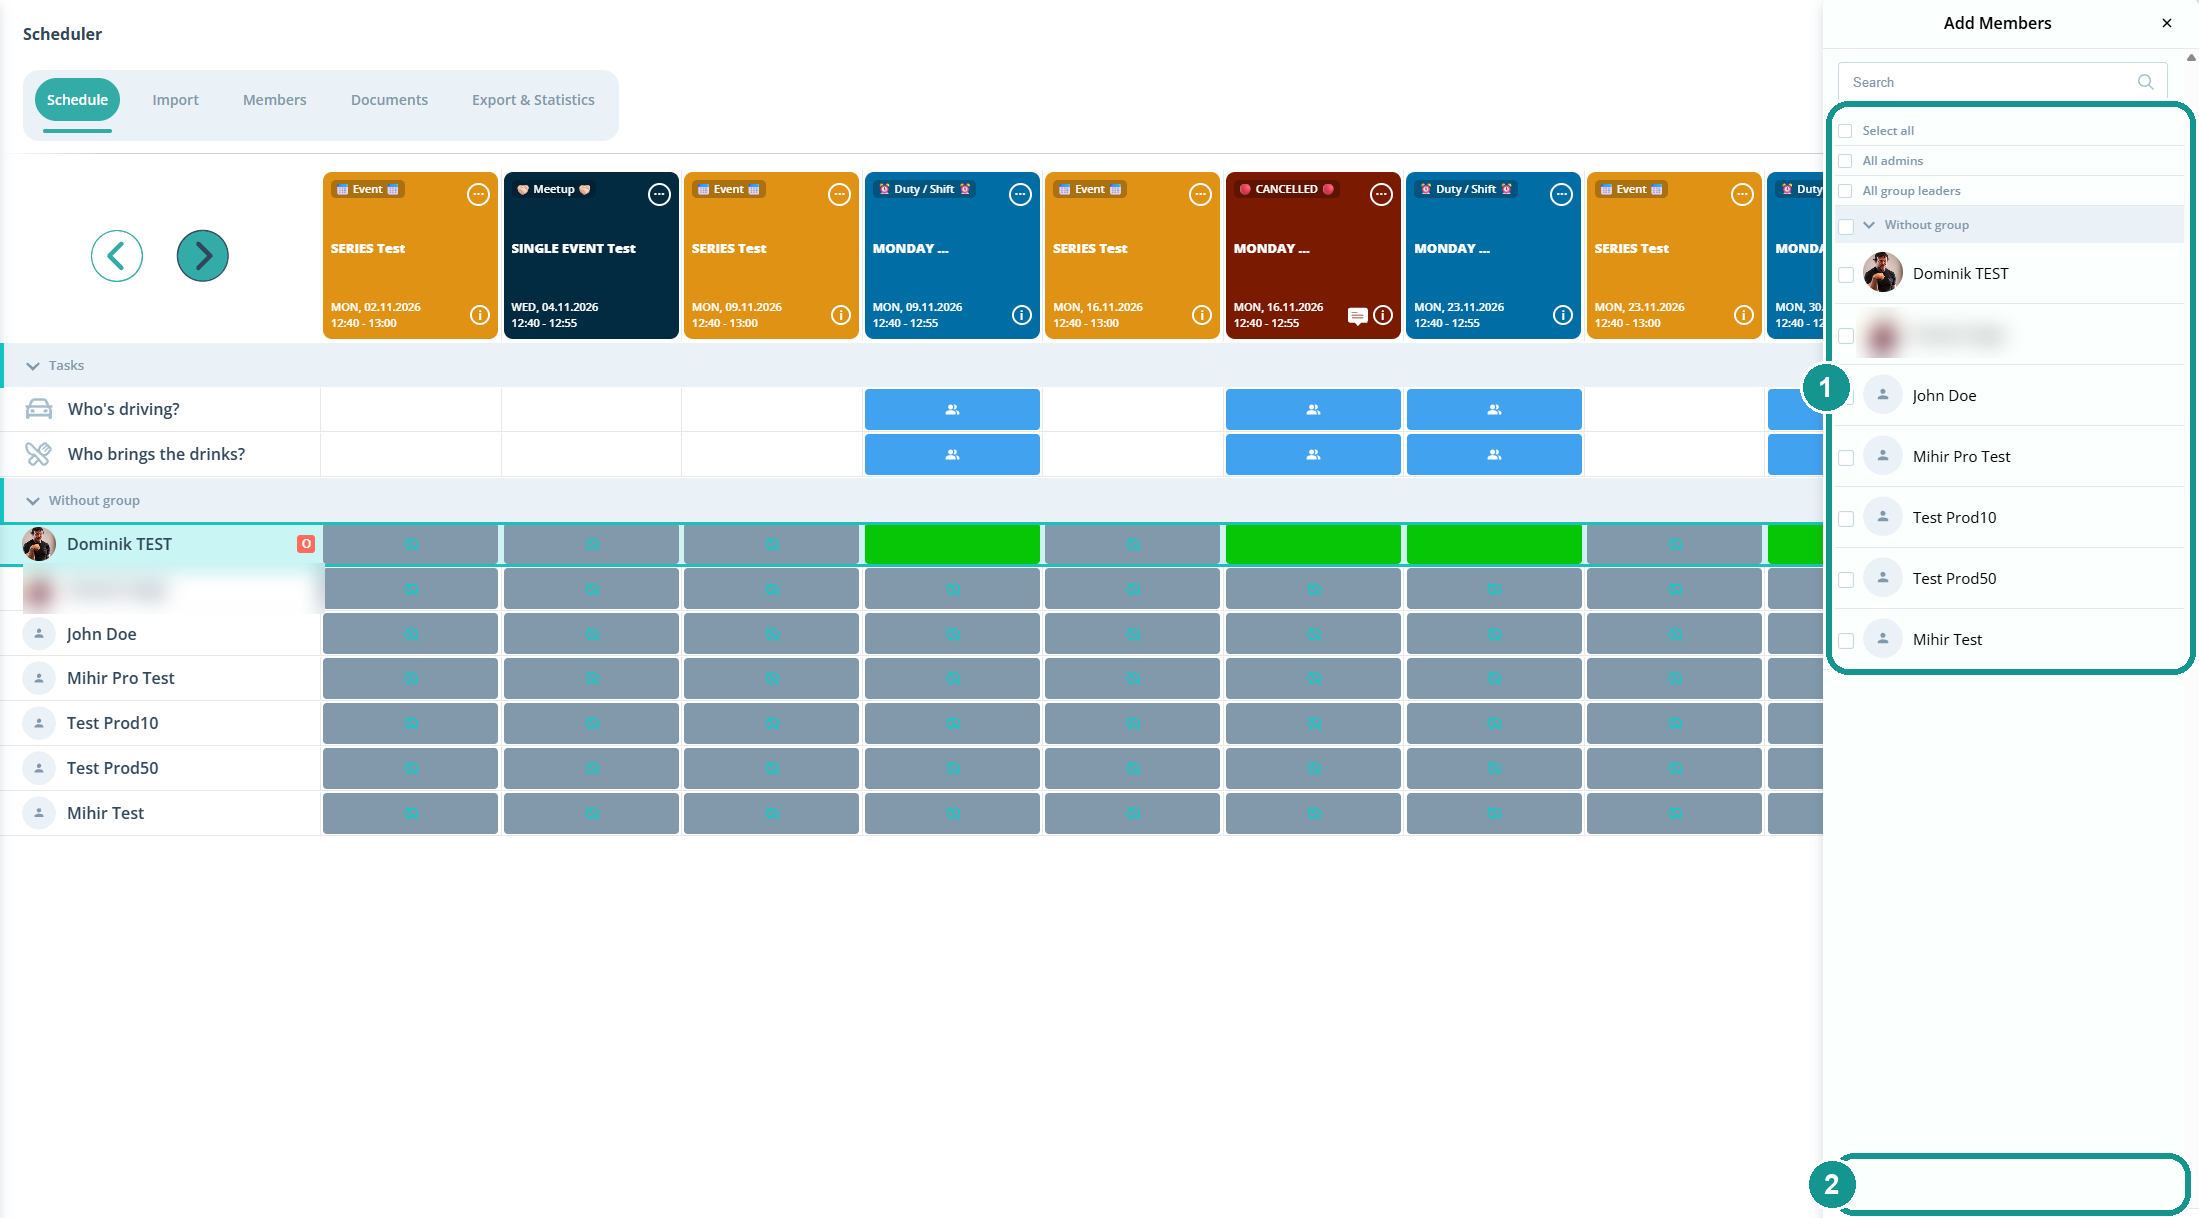2199x1218 pixels.
Task: Click red badge next to Dominik TEST
Action: pyautogui.click(x=306, y=544)
